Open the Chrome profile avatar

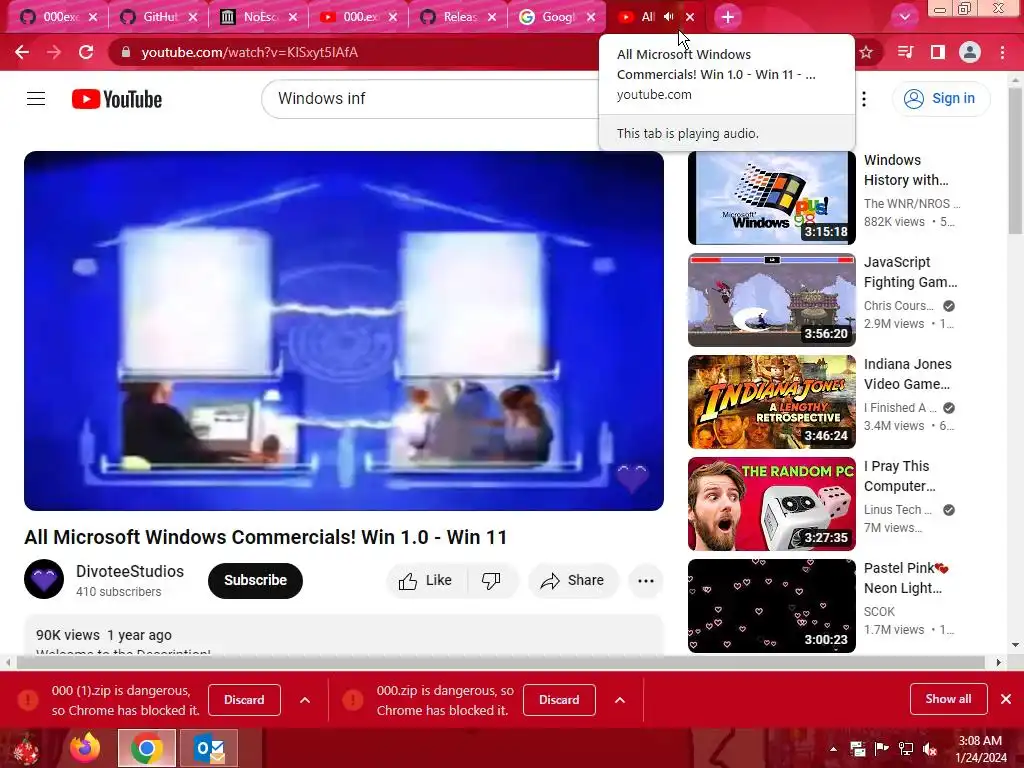click(x=970, y=52)
